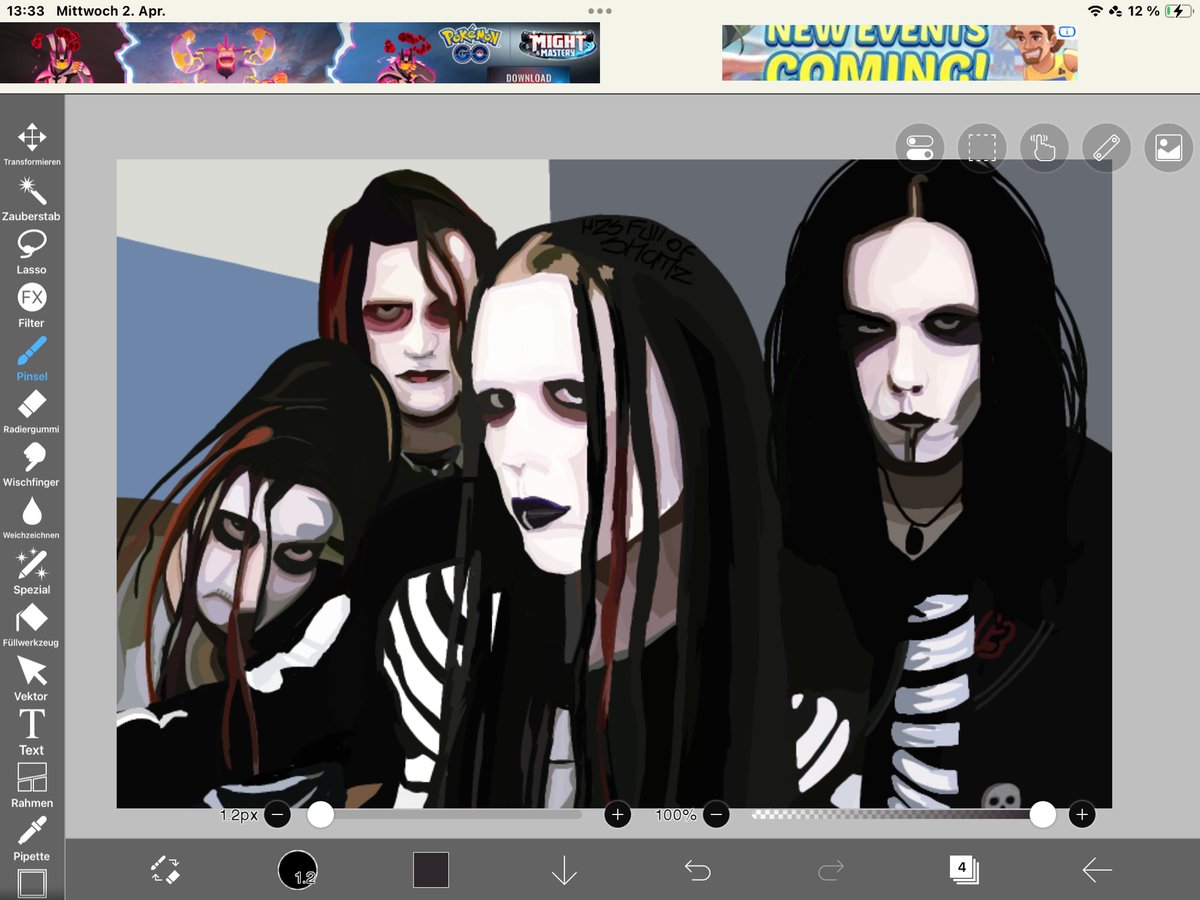This screenshot has width=1200, height=900.
Task: Open the image material button
Action: (1169, 149)
